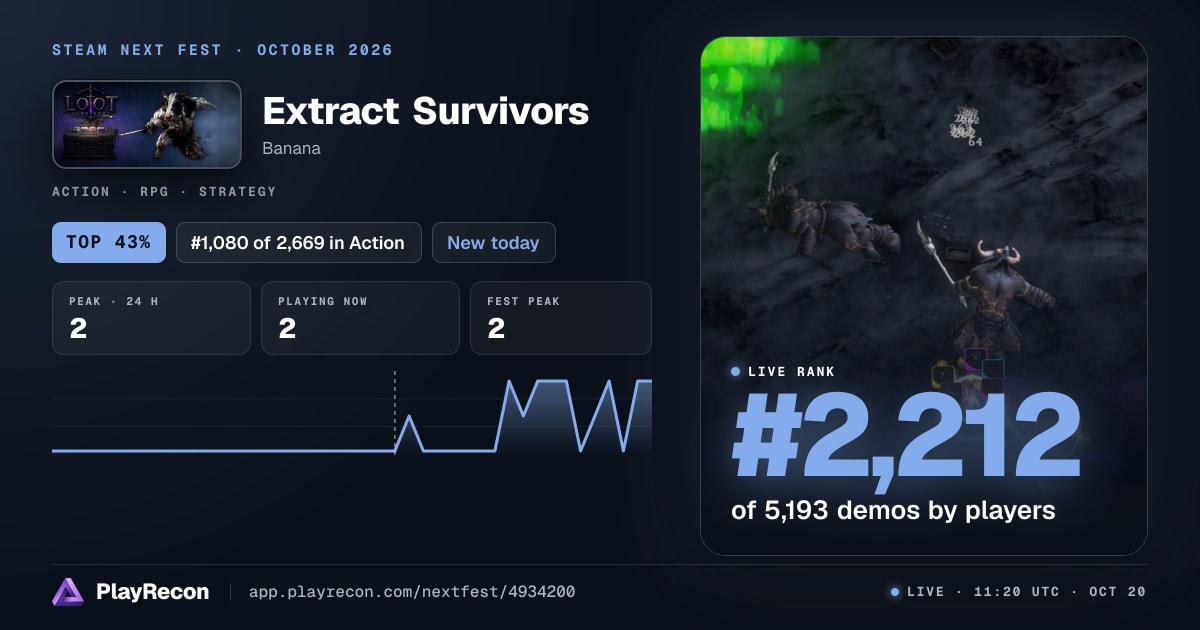Click the 11:20 UTC timestamp
1200x630 pixels.
(1016, 592)
